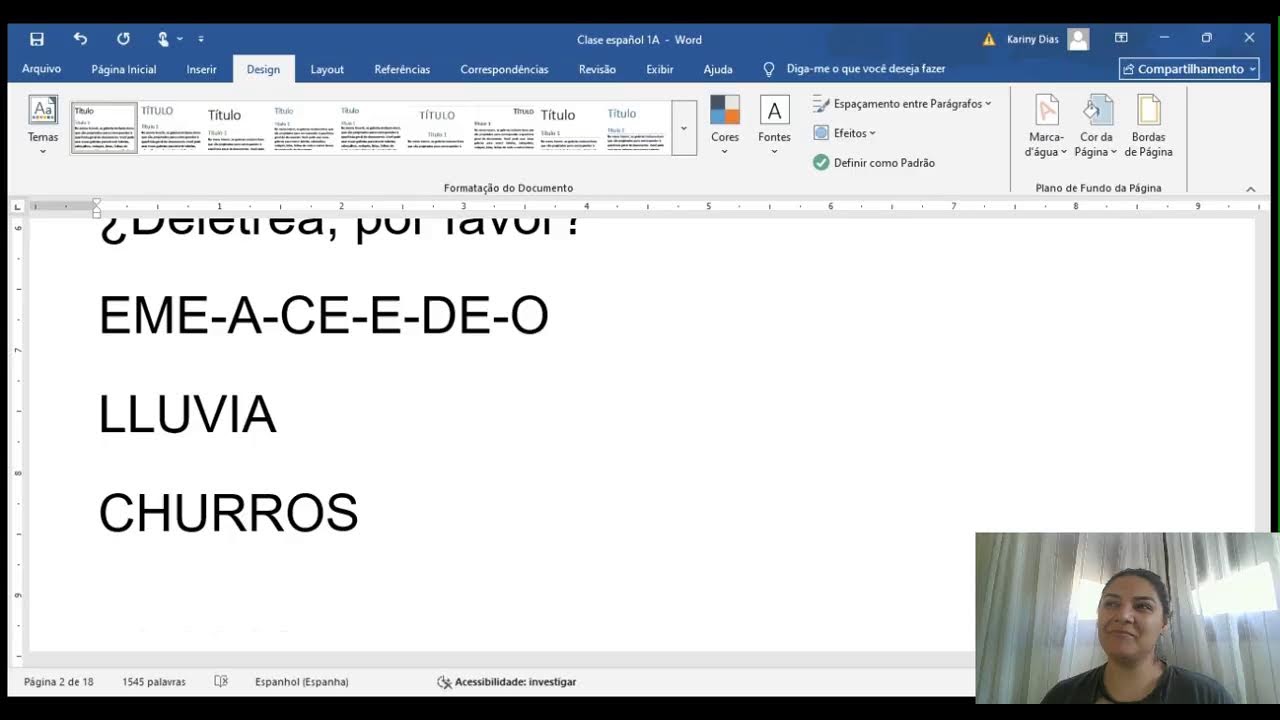The width and height of the screenshot is (1280, 720).
Task: Open 'Acessibilidade: investigar' in status bar
Action: [x=507, y=682]
